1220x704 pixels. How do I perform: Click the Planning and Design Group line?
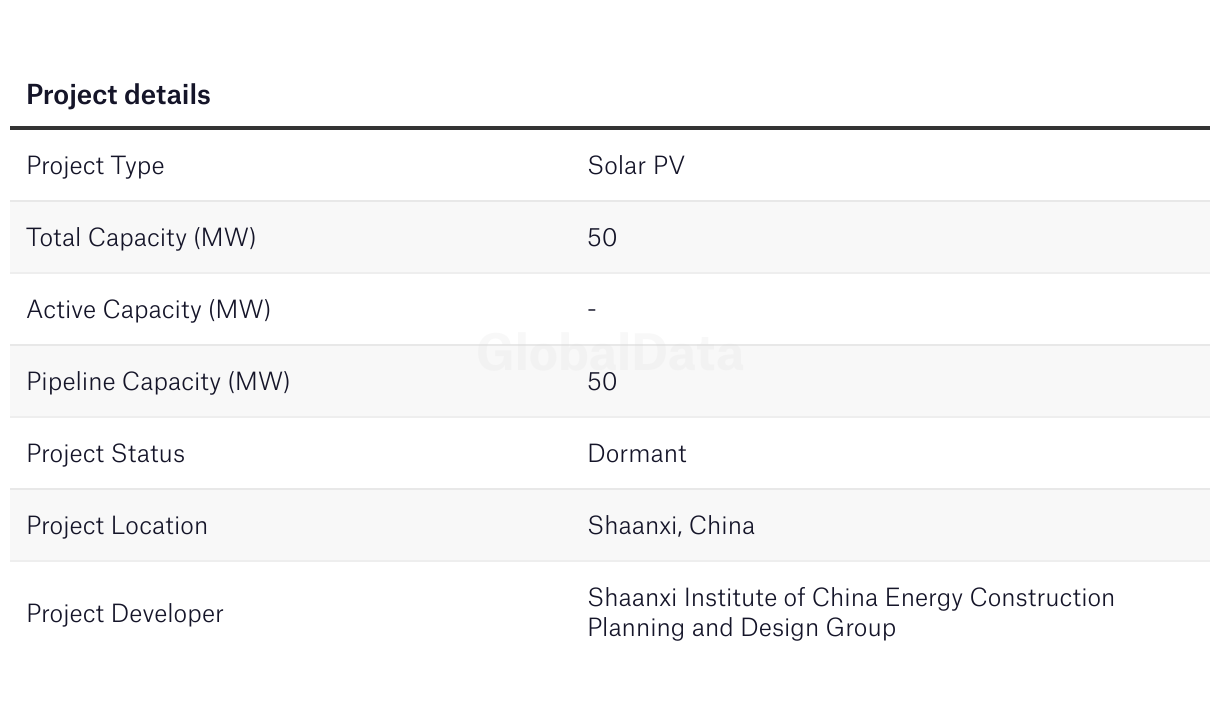pyautogui.click(x=741, y=628)
